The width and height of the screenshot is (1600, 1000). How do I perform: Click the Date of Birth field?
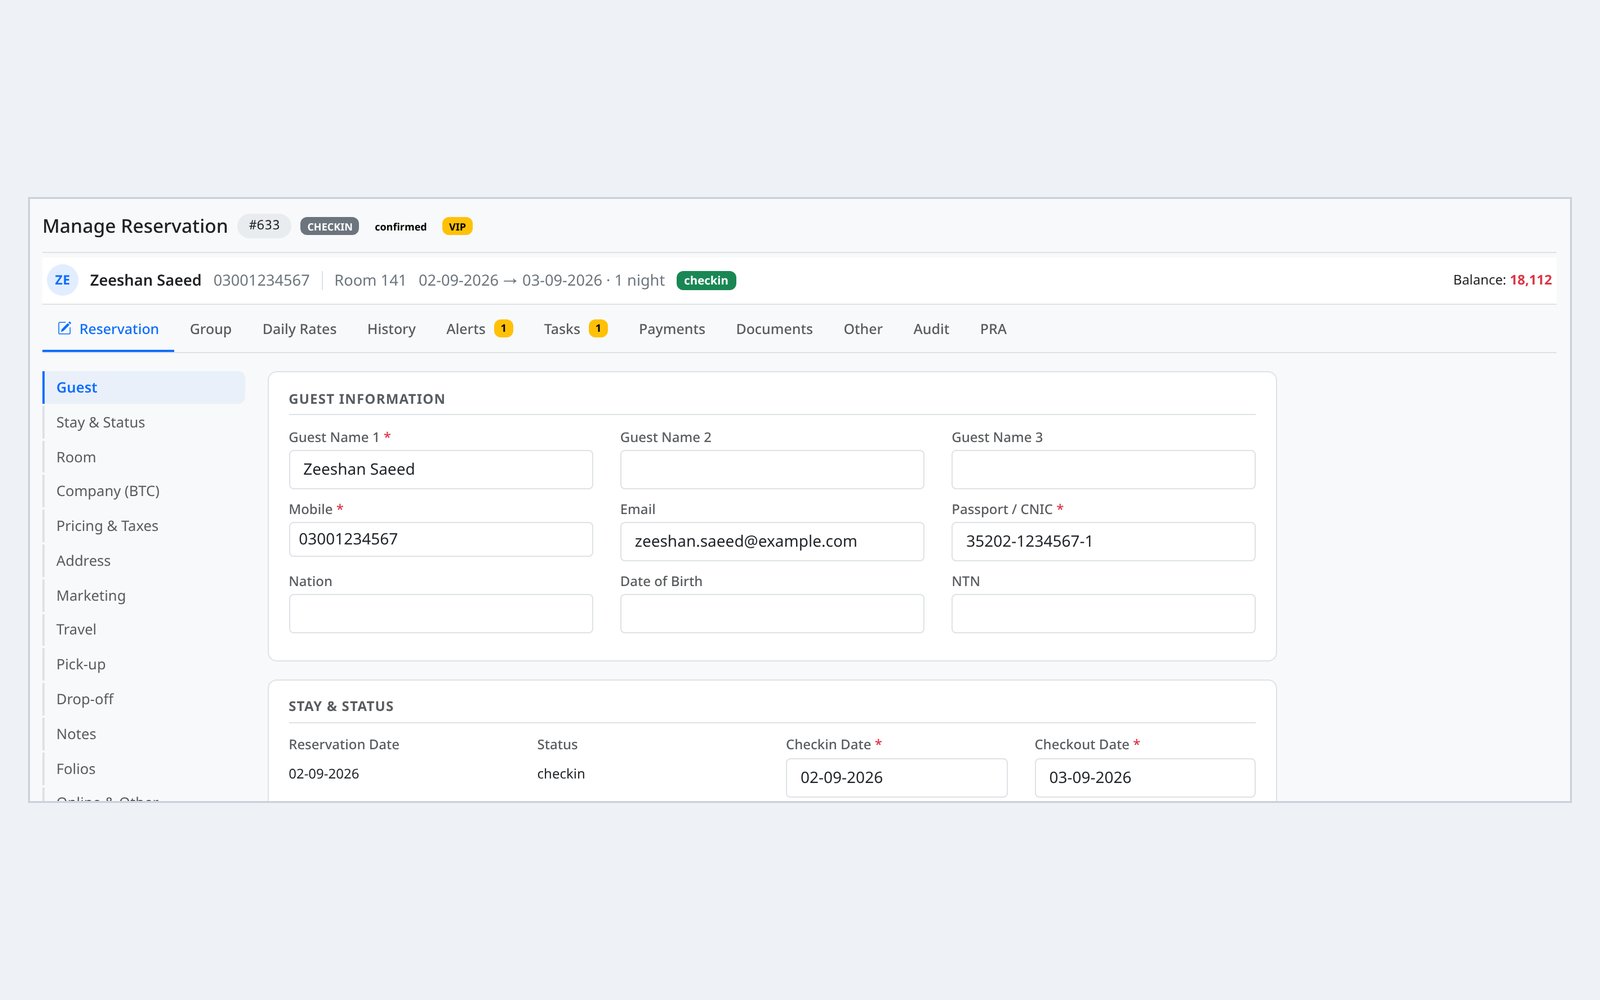point(772,613)
